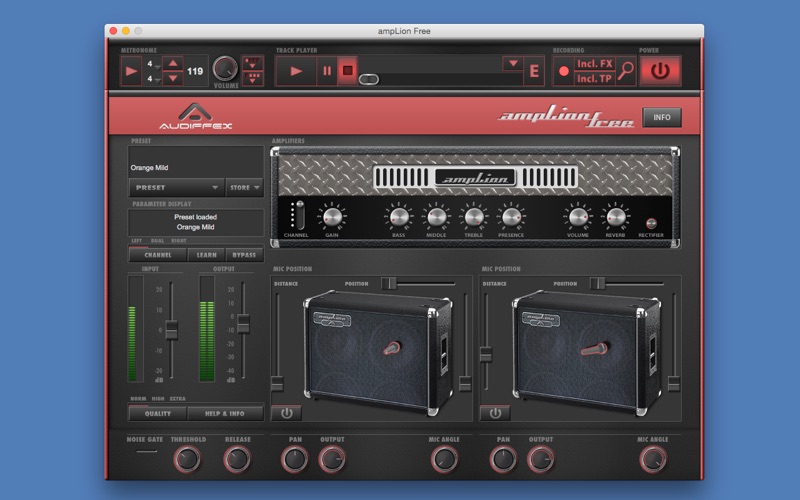Select the CHANNEL tab button
The image size is (800, 500).
tap(158, 255)
